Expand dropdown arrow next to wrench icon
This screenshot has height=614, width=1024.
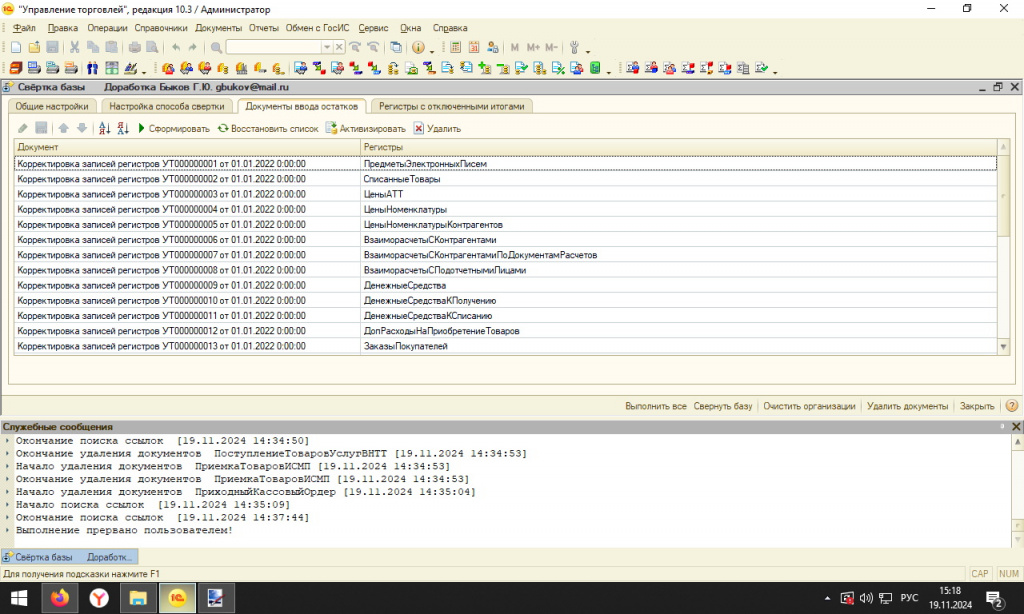point(588,50)
